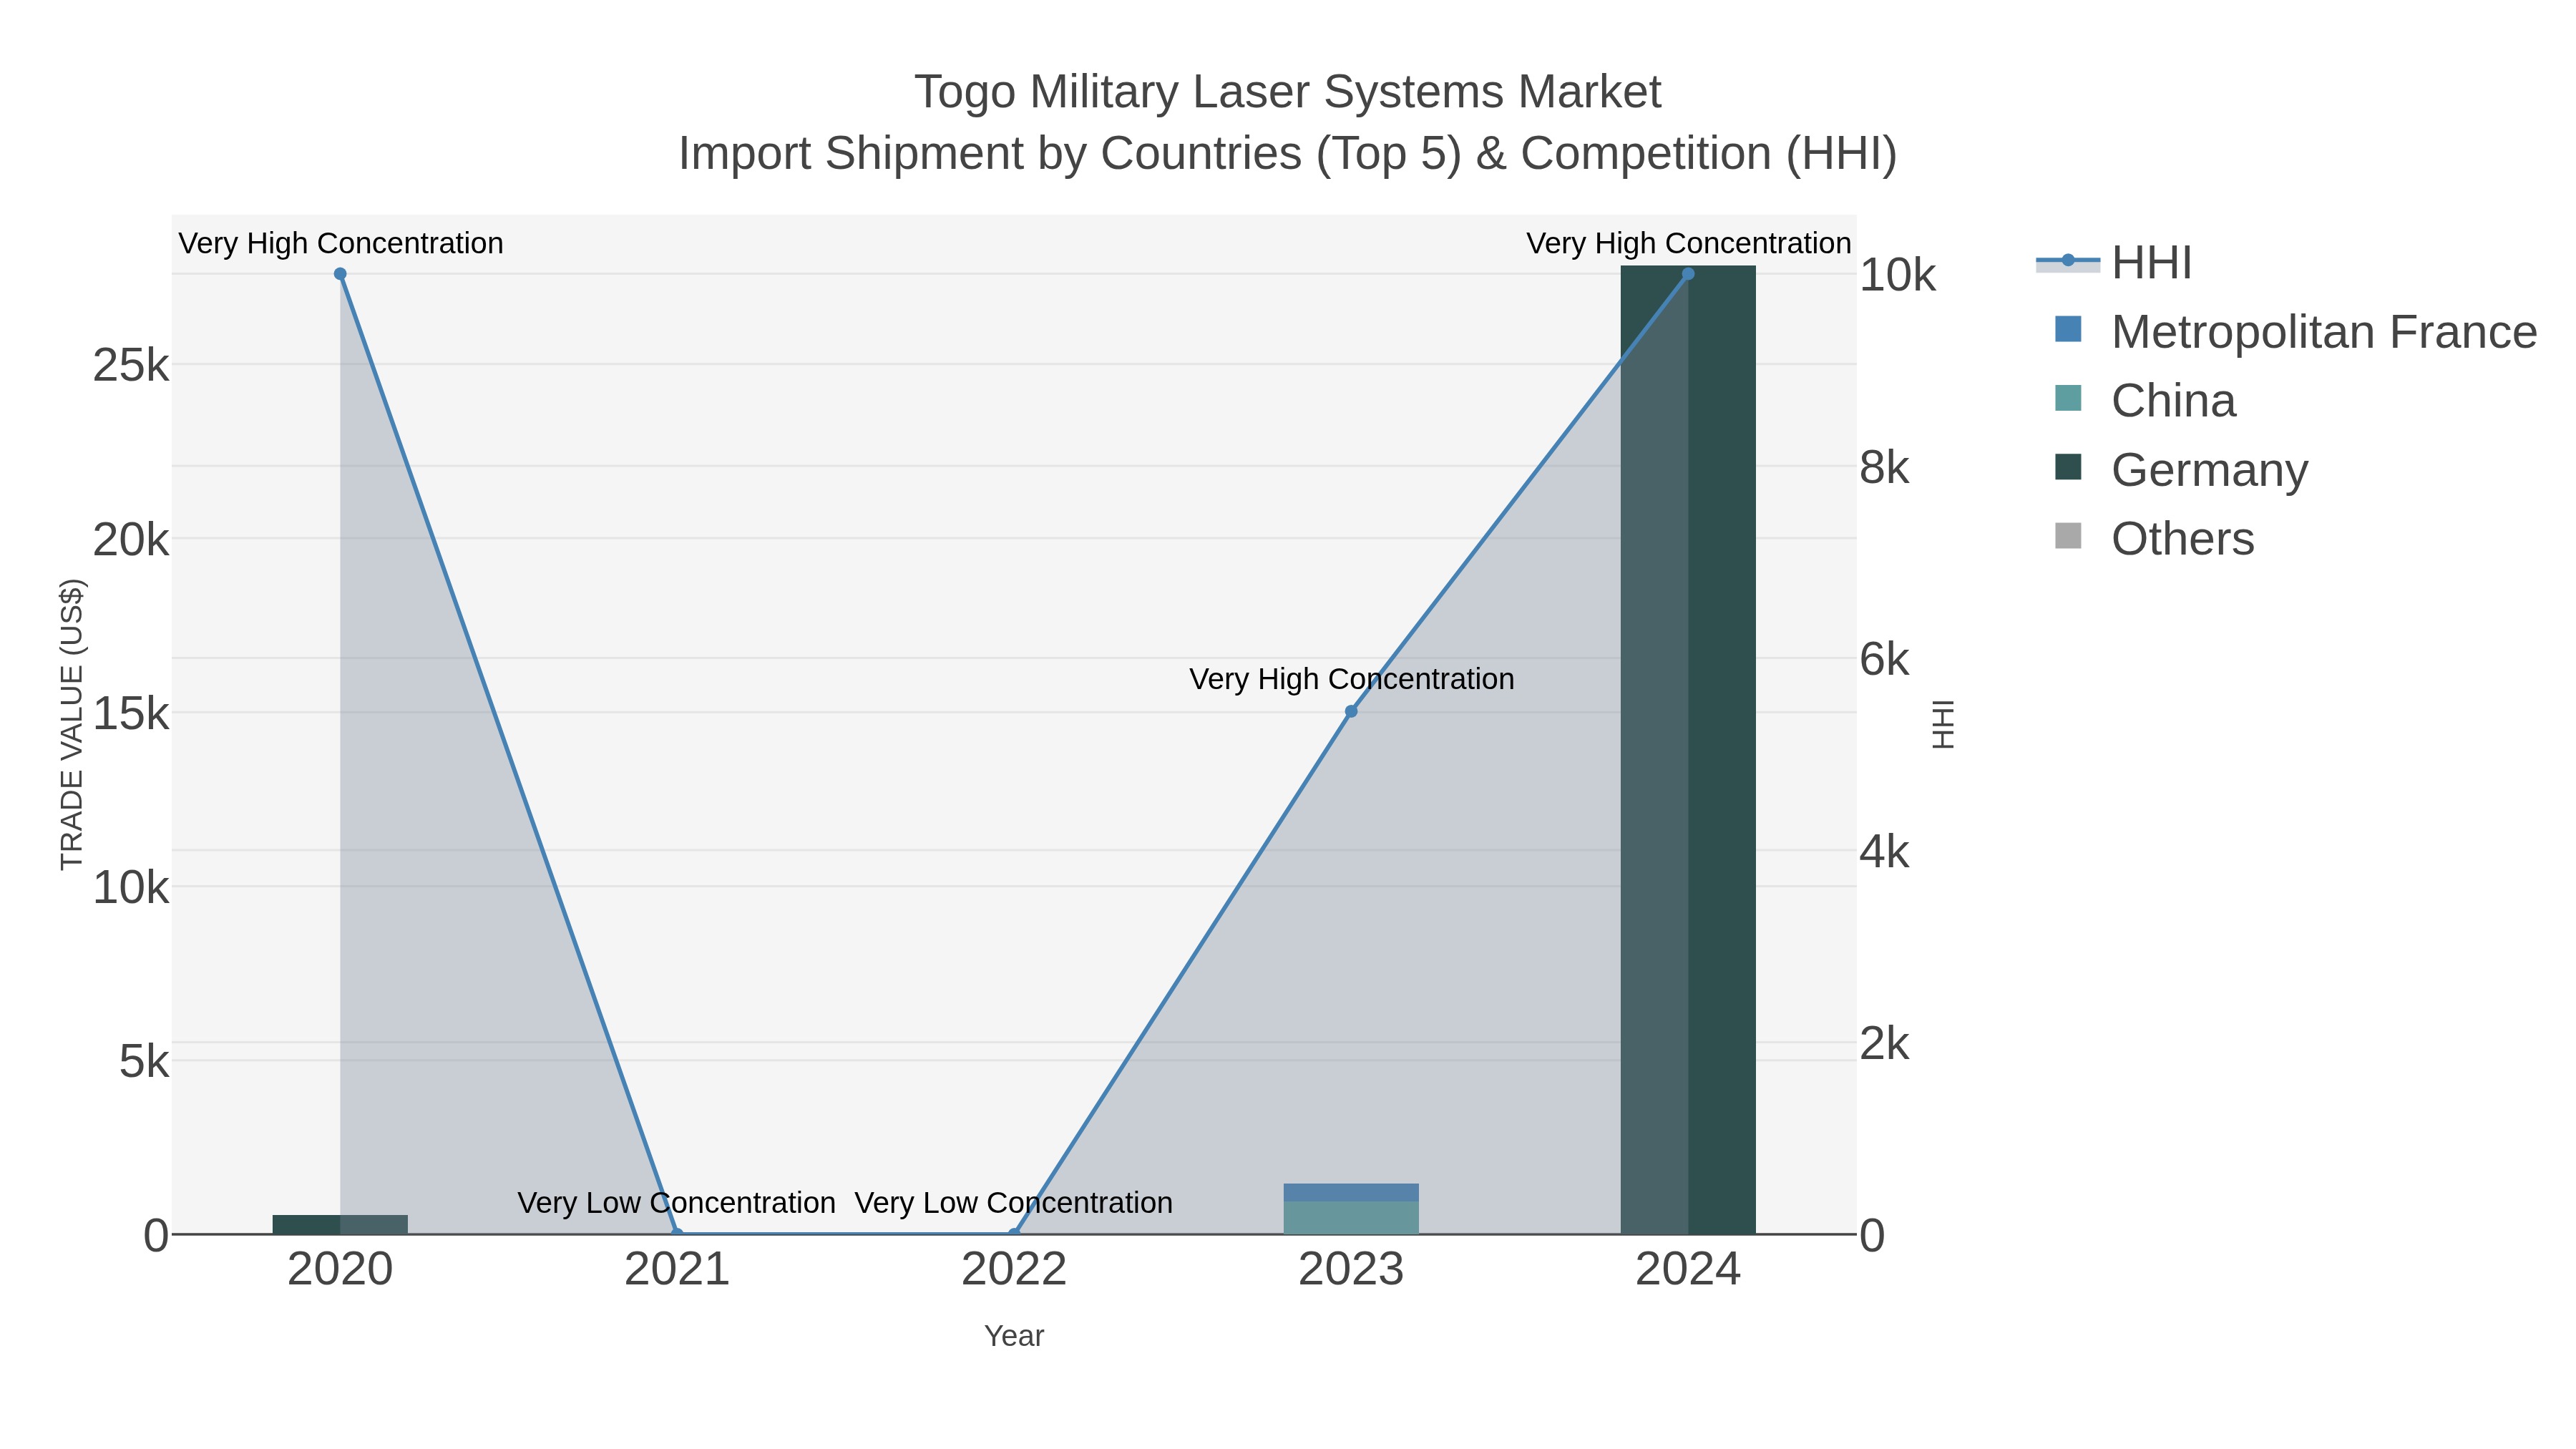Click the right-side 'HHI' axis title
2576x1449 pixels.
click(x=1942, y=724)
